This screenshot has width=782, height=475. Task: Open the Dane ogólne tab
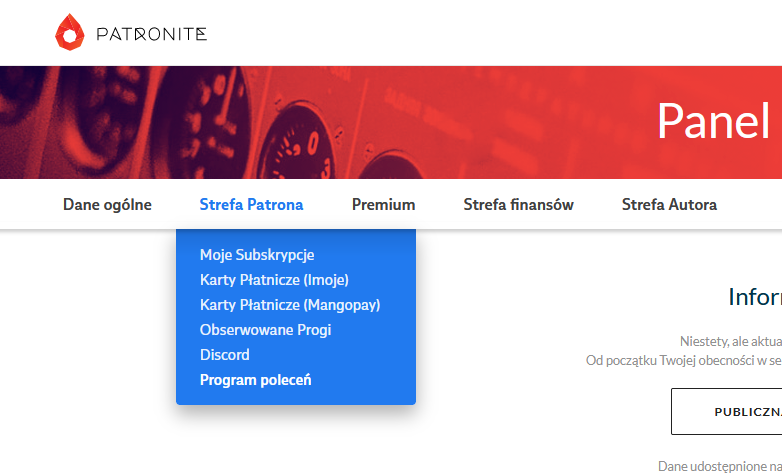coord(107,205)
